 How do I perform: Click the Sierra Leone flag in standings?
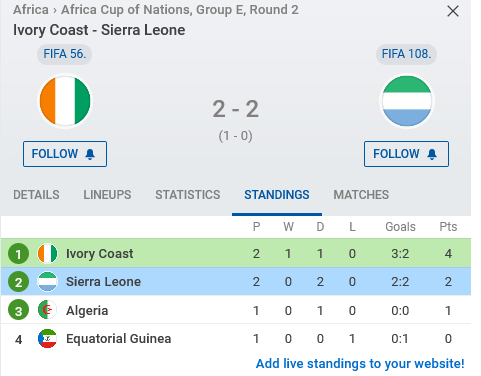point(47,282)
